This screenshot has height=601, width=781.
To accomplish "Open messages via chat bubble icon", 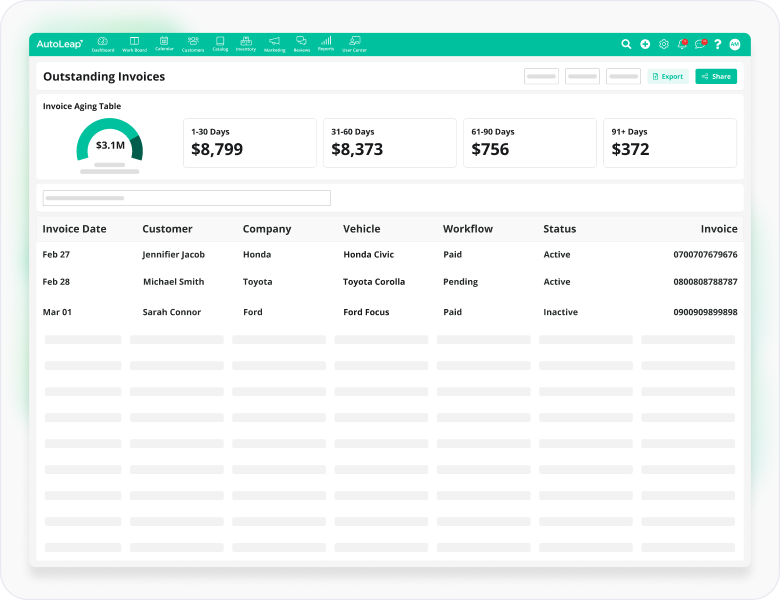I will tap(700, 44).
